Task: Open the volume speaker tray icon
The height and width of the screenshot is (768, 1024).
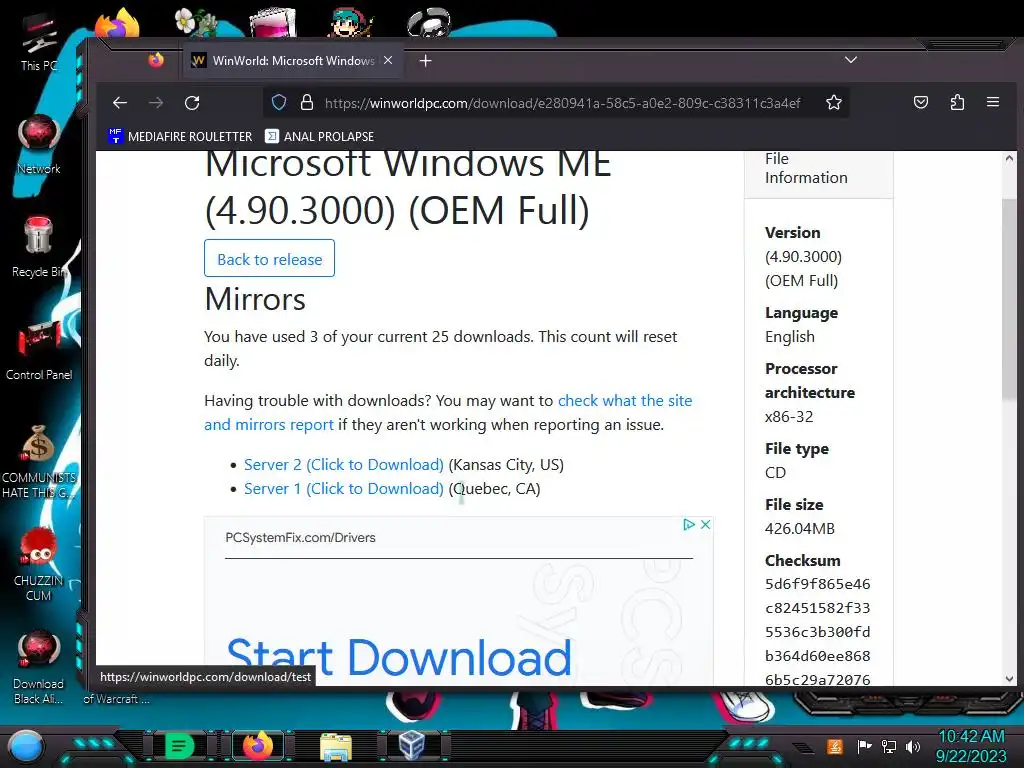Action: coord(913,746)
